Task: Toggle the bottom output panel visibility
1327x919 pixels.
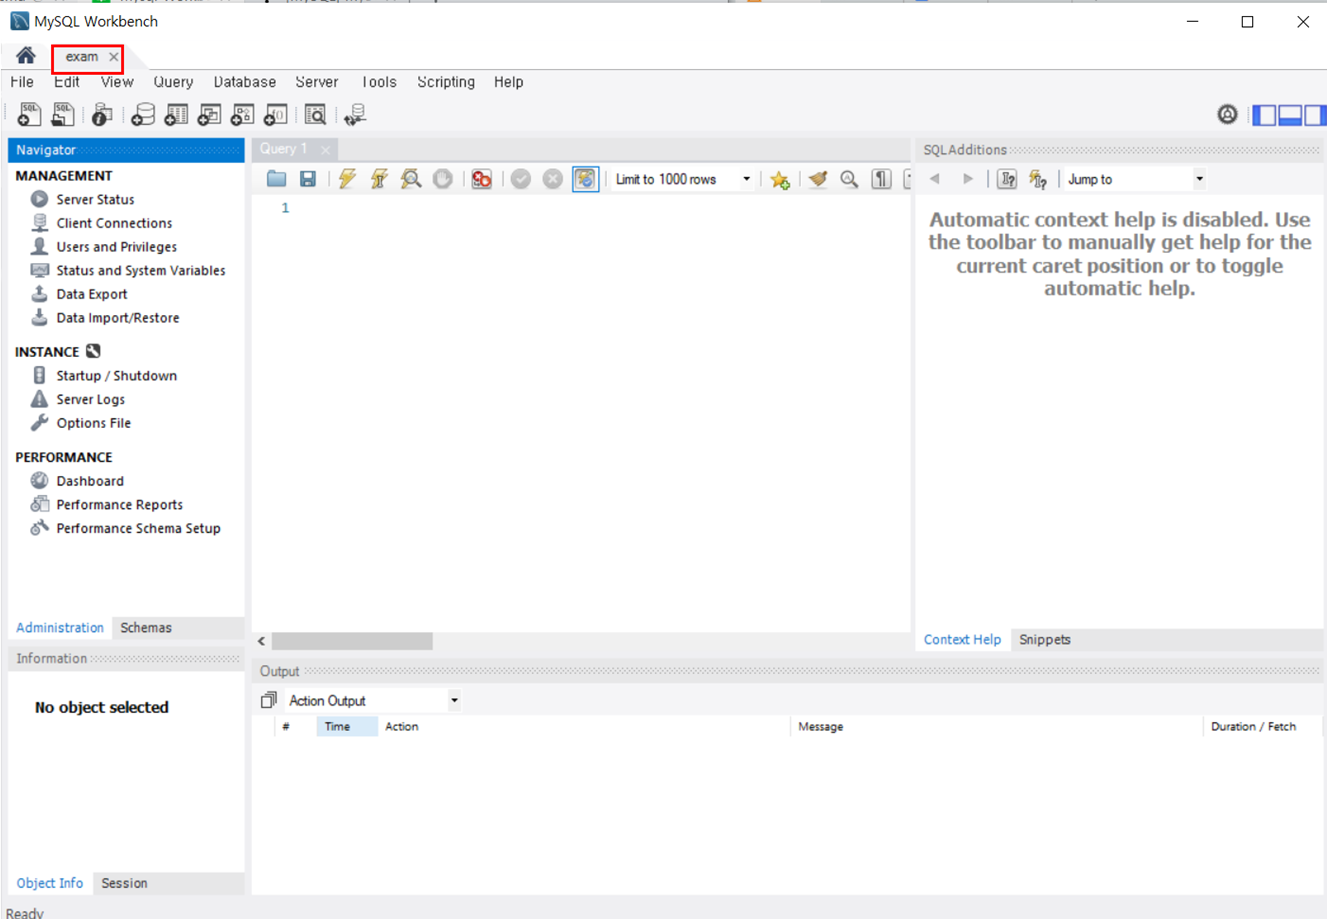Action: [x=1290, y=115]
